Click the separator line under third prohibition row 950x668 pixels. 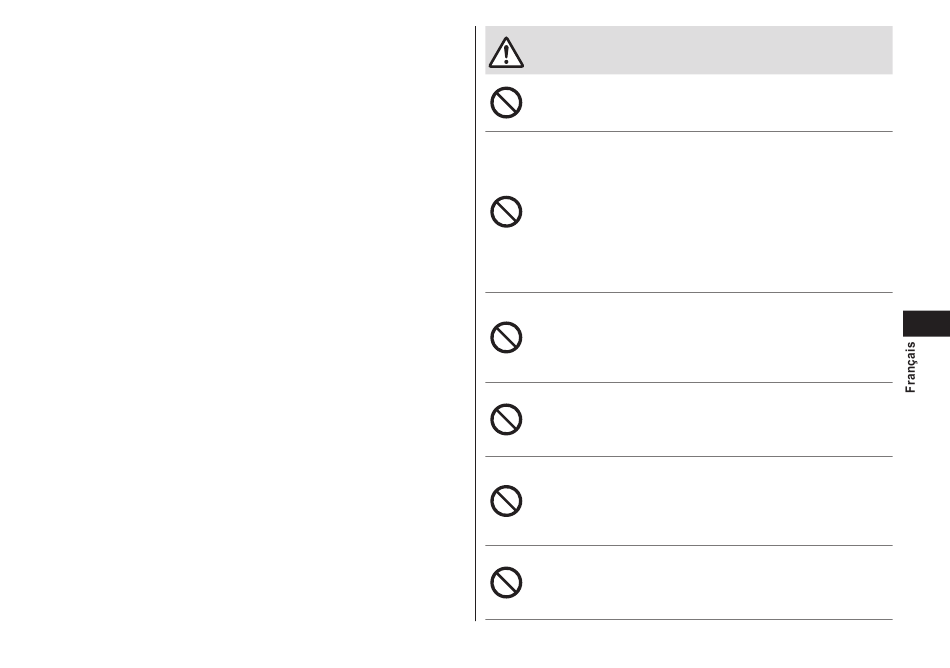click(689, 382)
